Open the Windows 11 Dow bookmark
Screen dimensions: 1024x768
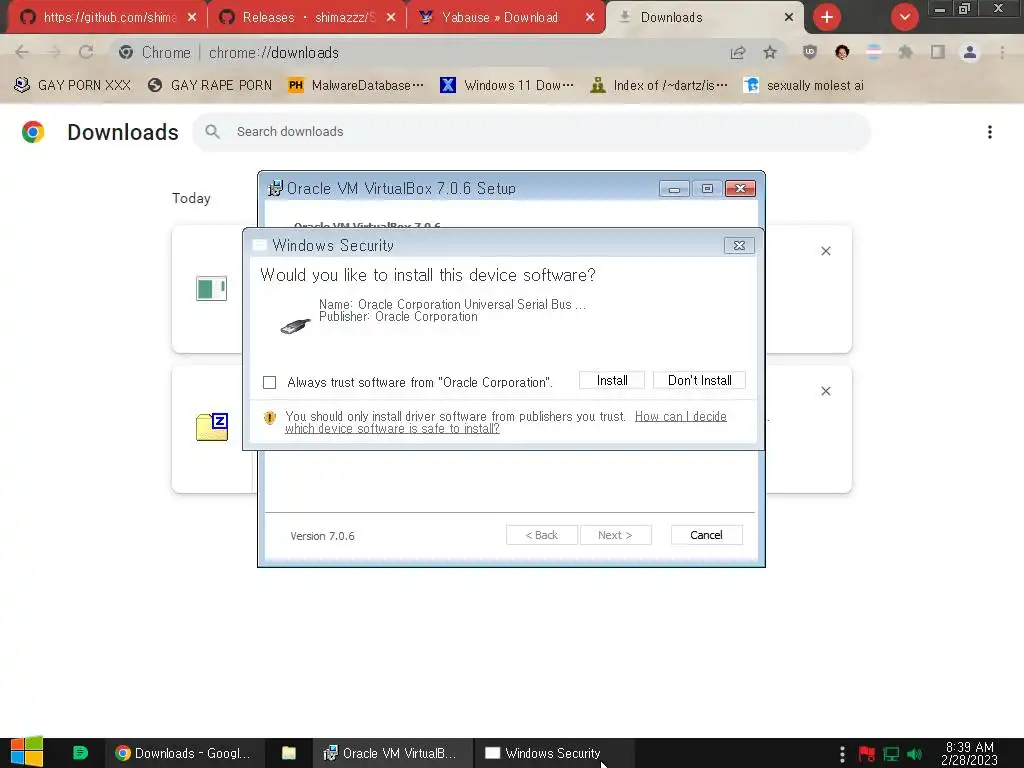pyautogui.click(x=507, y=85)
